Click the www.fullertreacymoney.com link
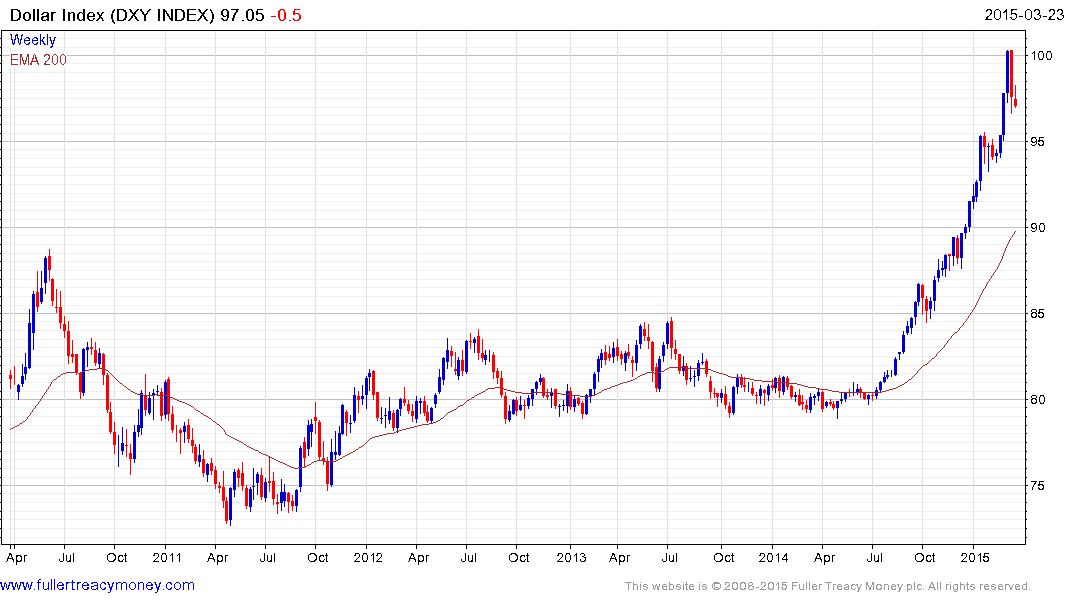This screenshot has height=600, width=1075. tap(98, 585)
